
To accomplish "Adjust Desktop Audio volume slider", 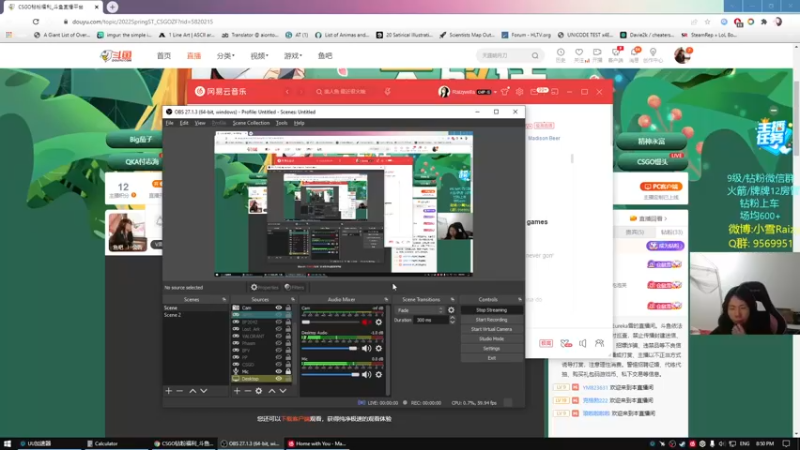I will (x=330, y=348).
